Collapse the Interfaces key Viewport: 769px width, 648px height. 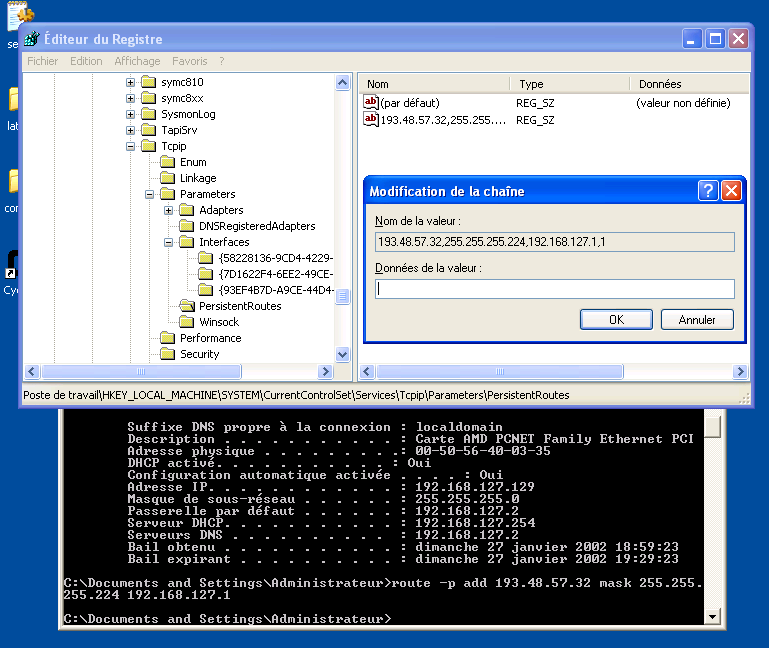[168, 242]
